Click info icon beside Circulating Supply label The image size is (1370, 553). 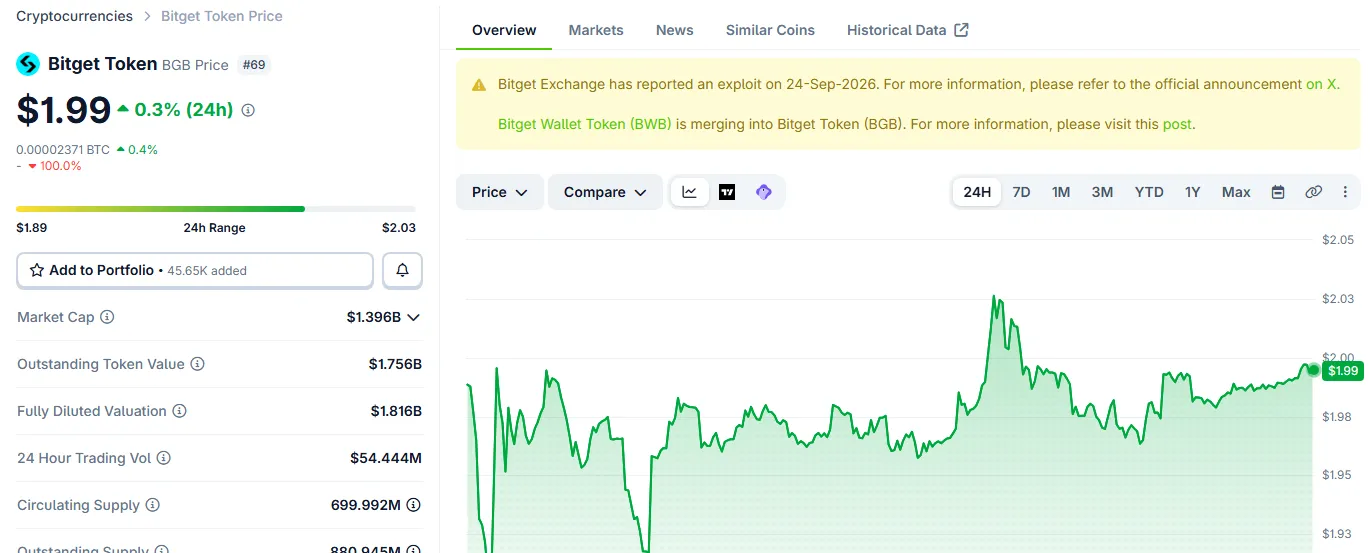153,505
